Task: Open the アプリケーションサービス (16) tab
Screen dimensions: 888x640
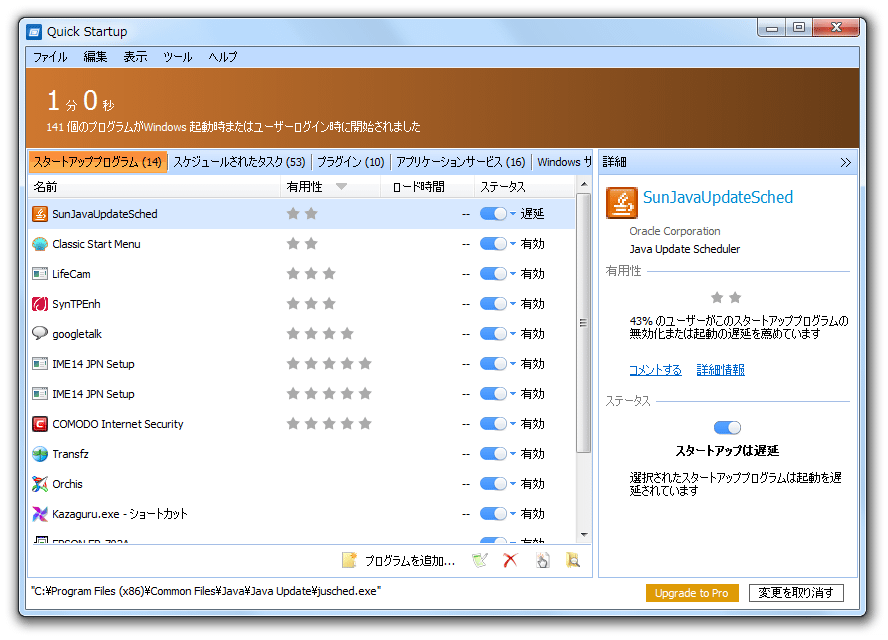Action: pos(460,163)
